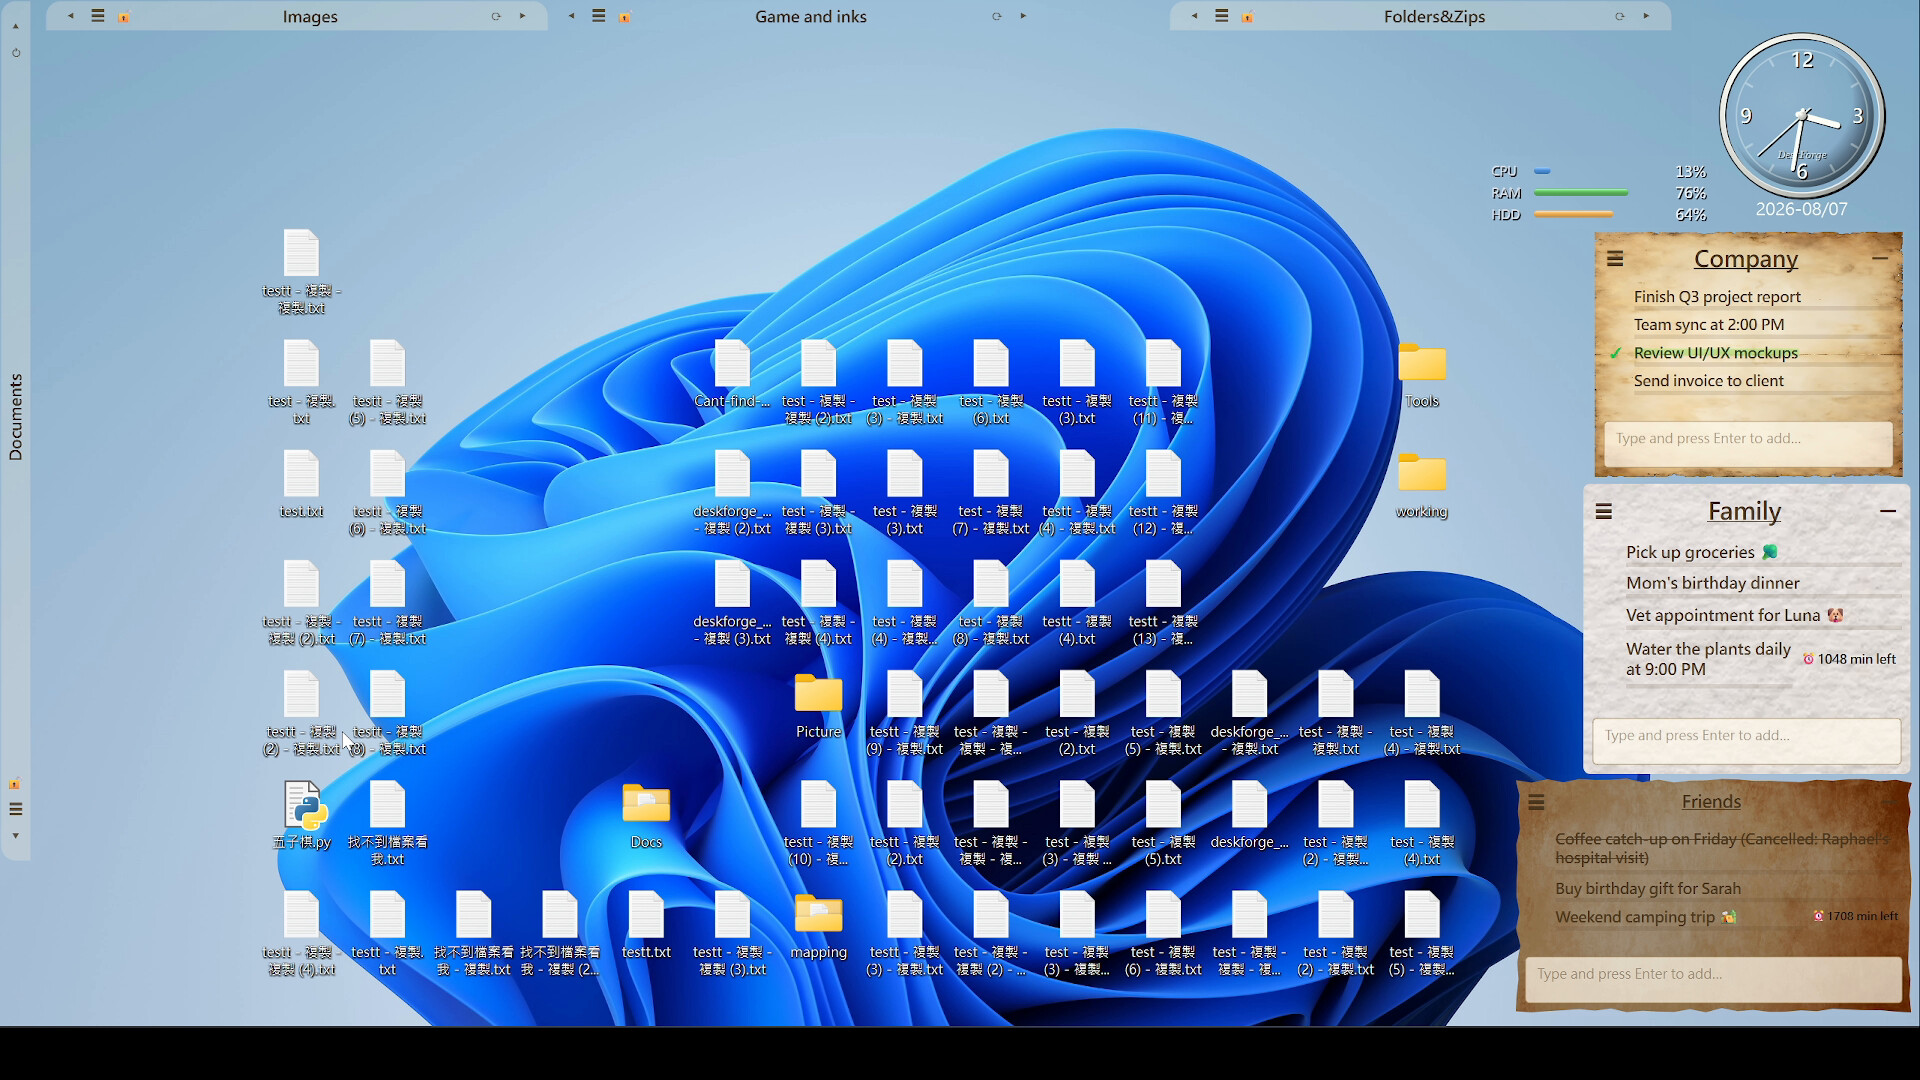
Task: Click the '1708 min left' reminder
Action: (1855, 916)
